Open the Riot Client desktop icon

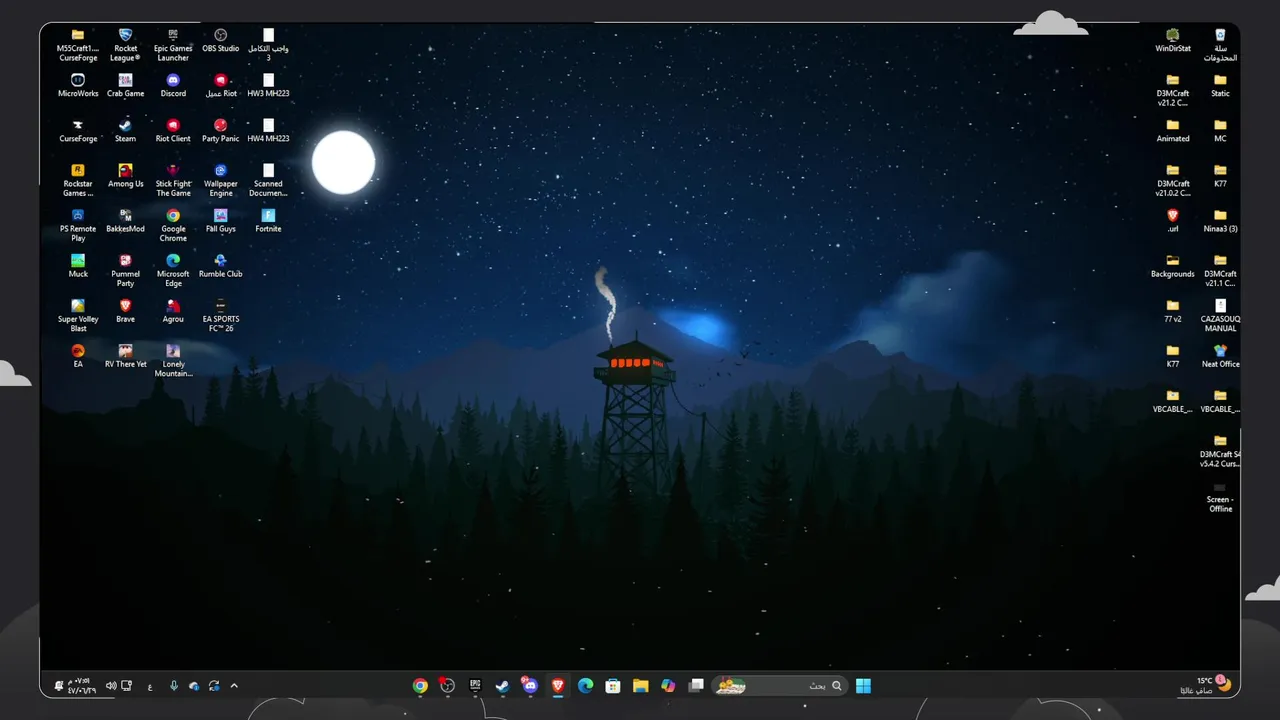point(173,131)
